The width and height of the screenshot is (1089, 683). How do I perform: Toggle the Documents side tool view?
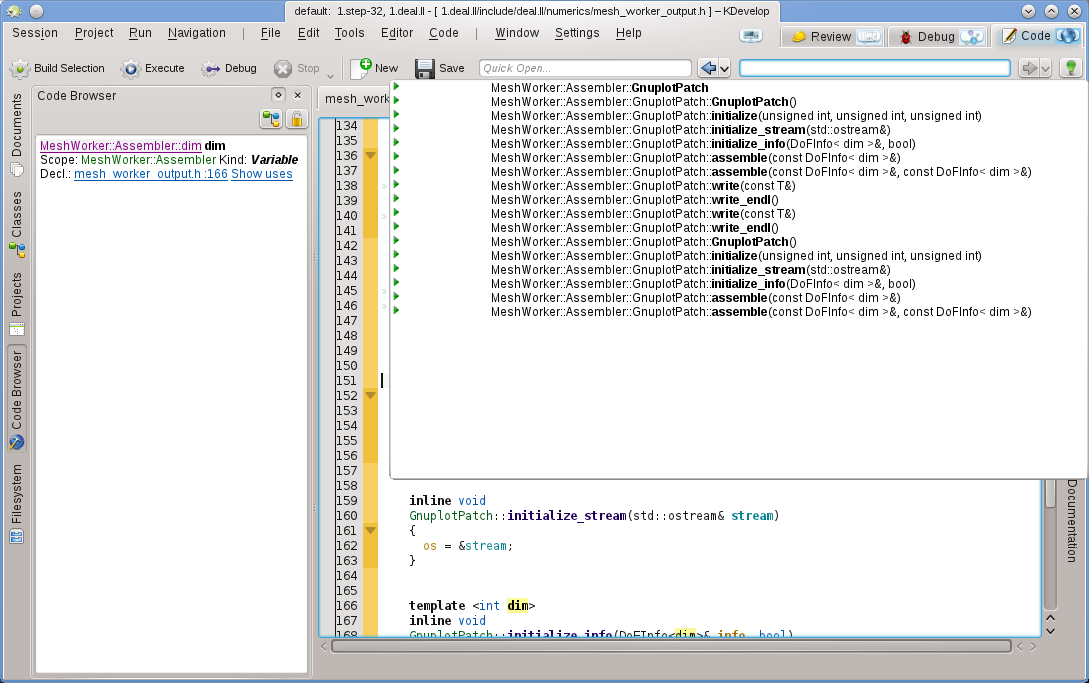coord(17,134)
